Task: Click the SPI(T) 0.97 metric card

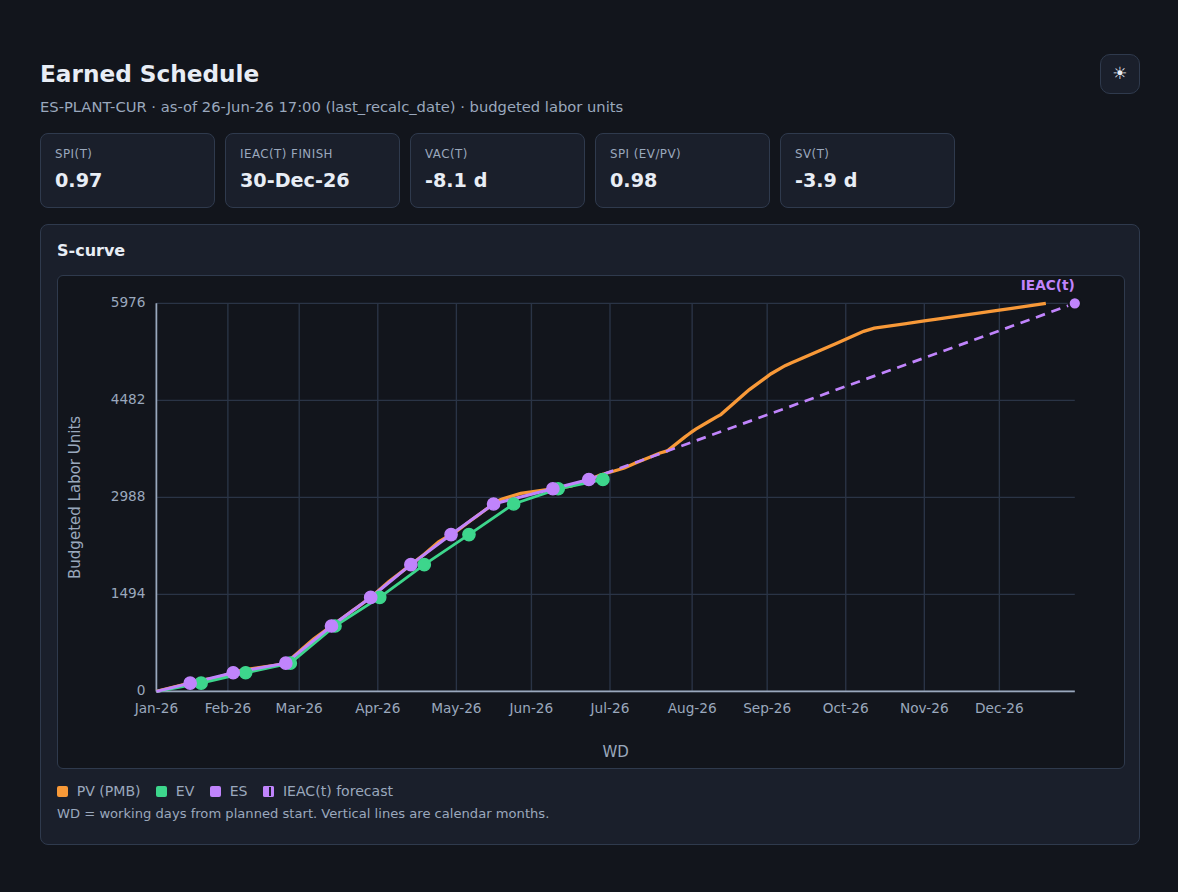Action: tap(127, 171)
